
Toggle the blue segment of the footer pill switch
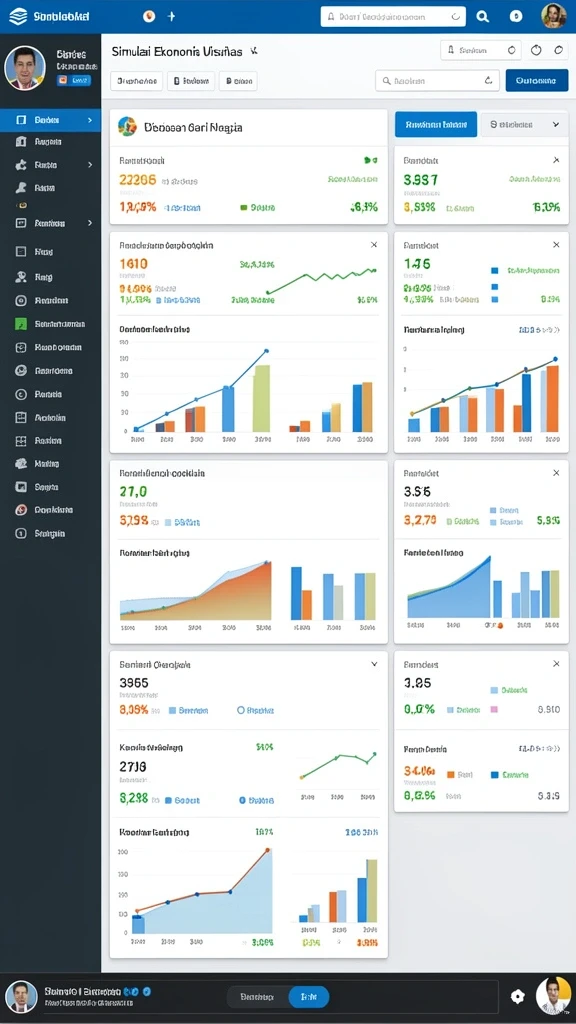[x=308, y=997]
